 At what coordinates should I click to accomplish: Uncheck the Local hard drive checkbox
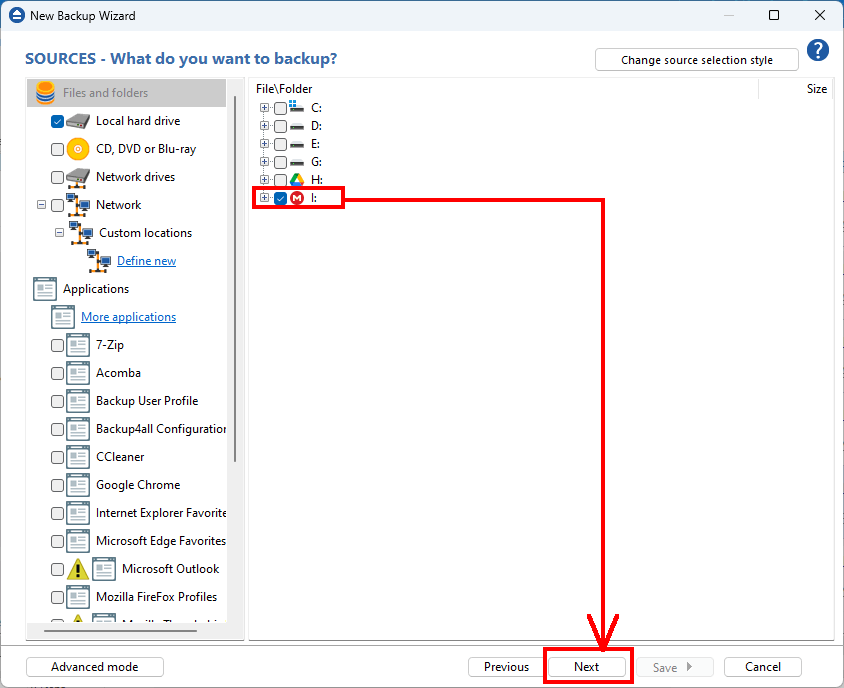[x=57, y=121]
